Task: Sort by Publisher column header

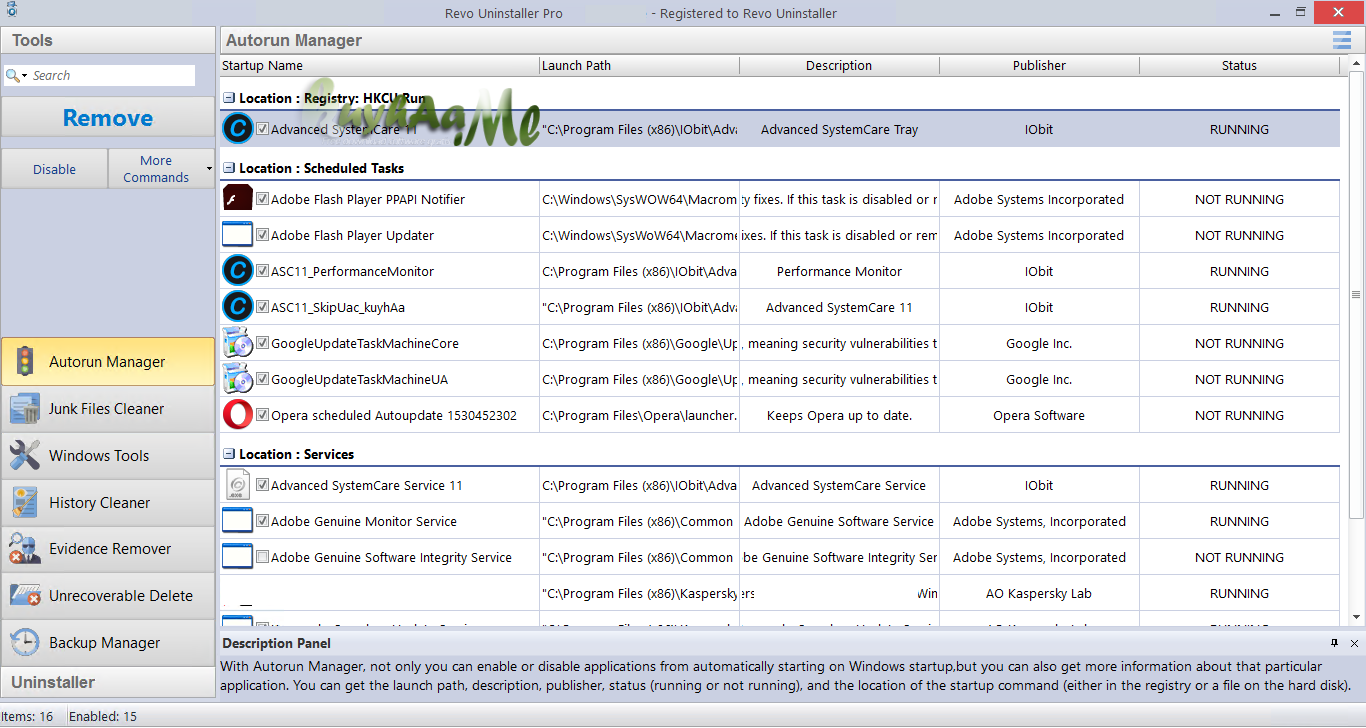Action: [1040, 65]
